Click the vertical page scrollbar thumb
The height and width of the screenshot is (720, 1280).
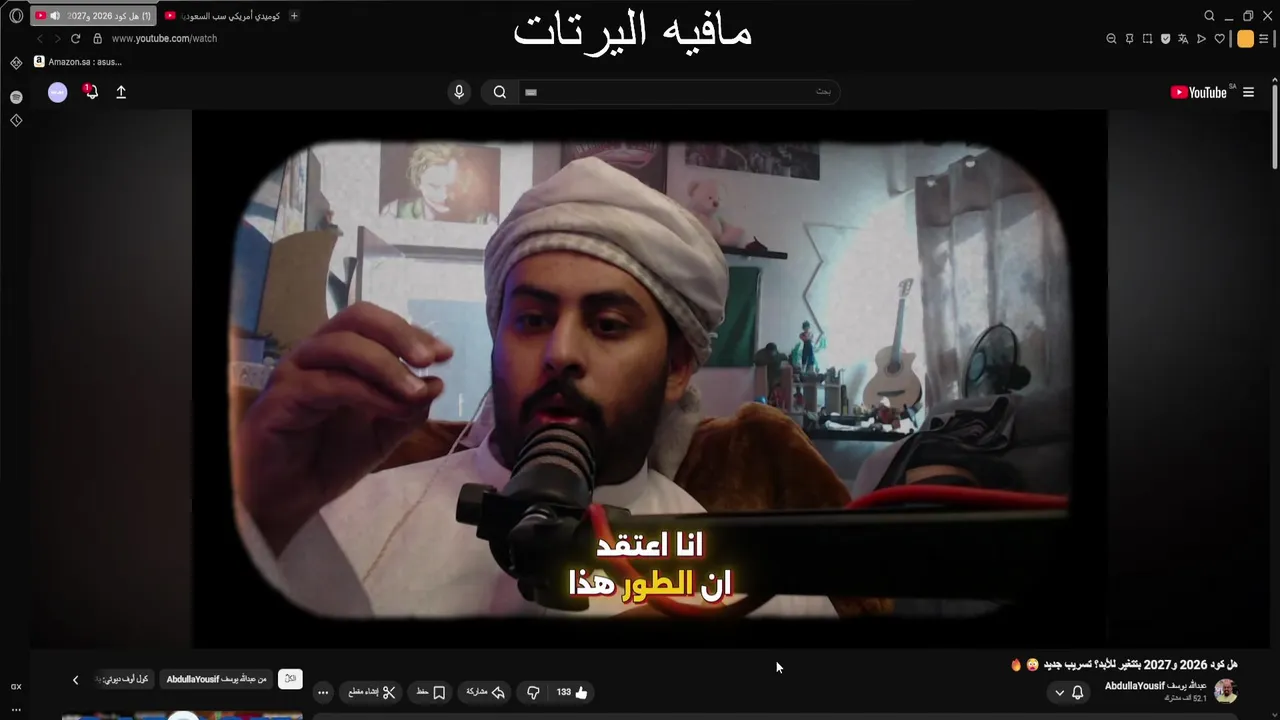[x=1274, y=126]
